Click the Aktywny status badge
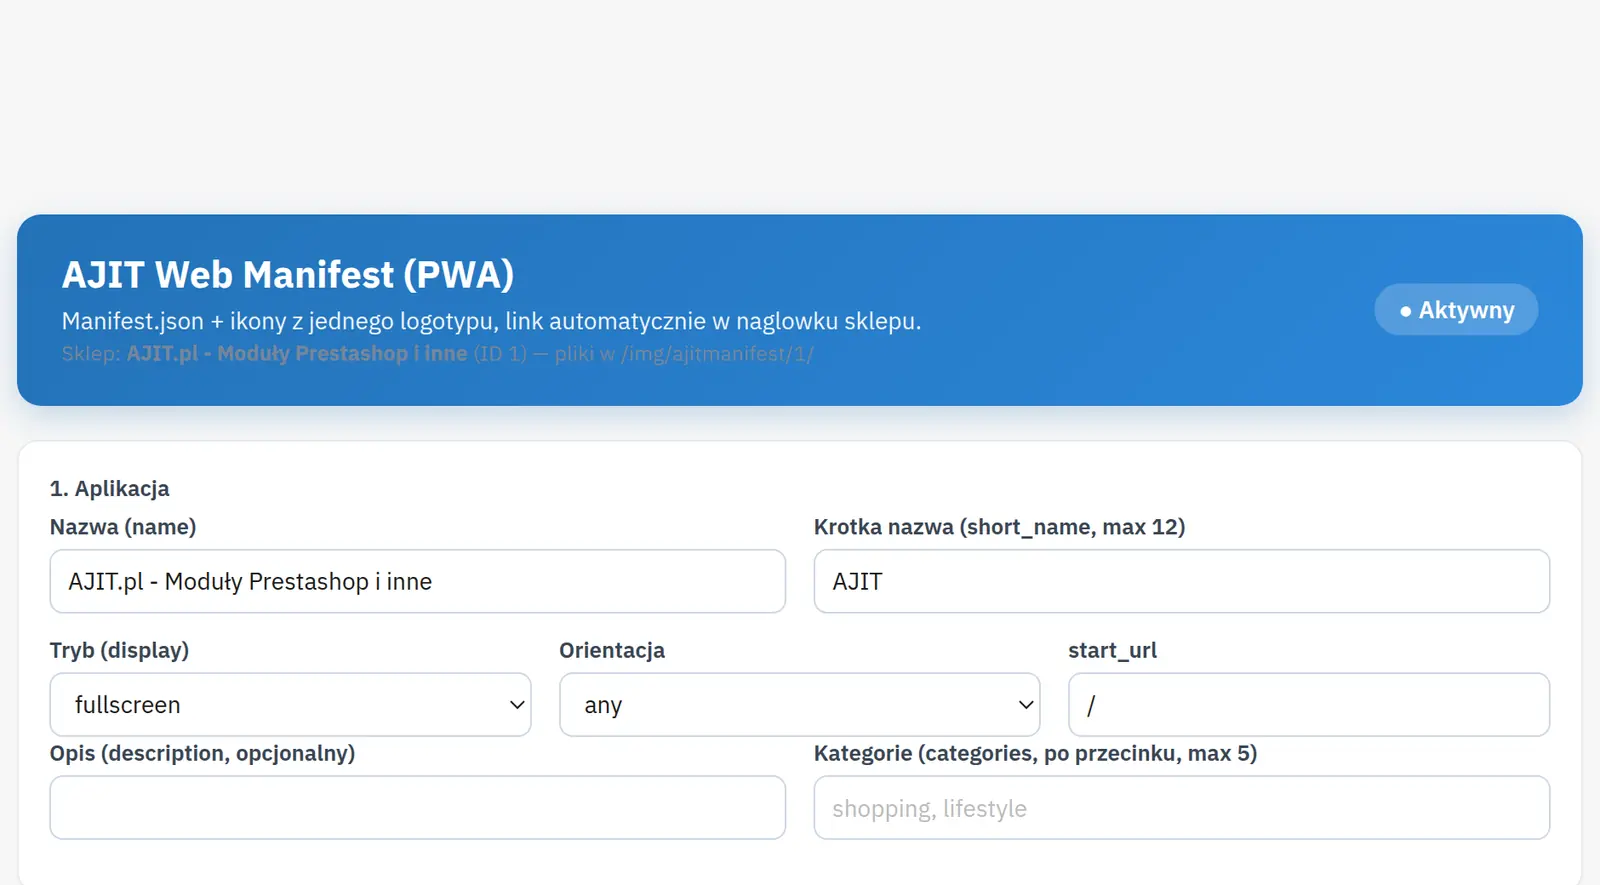 (1456, 310)
